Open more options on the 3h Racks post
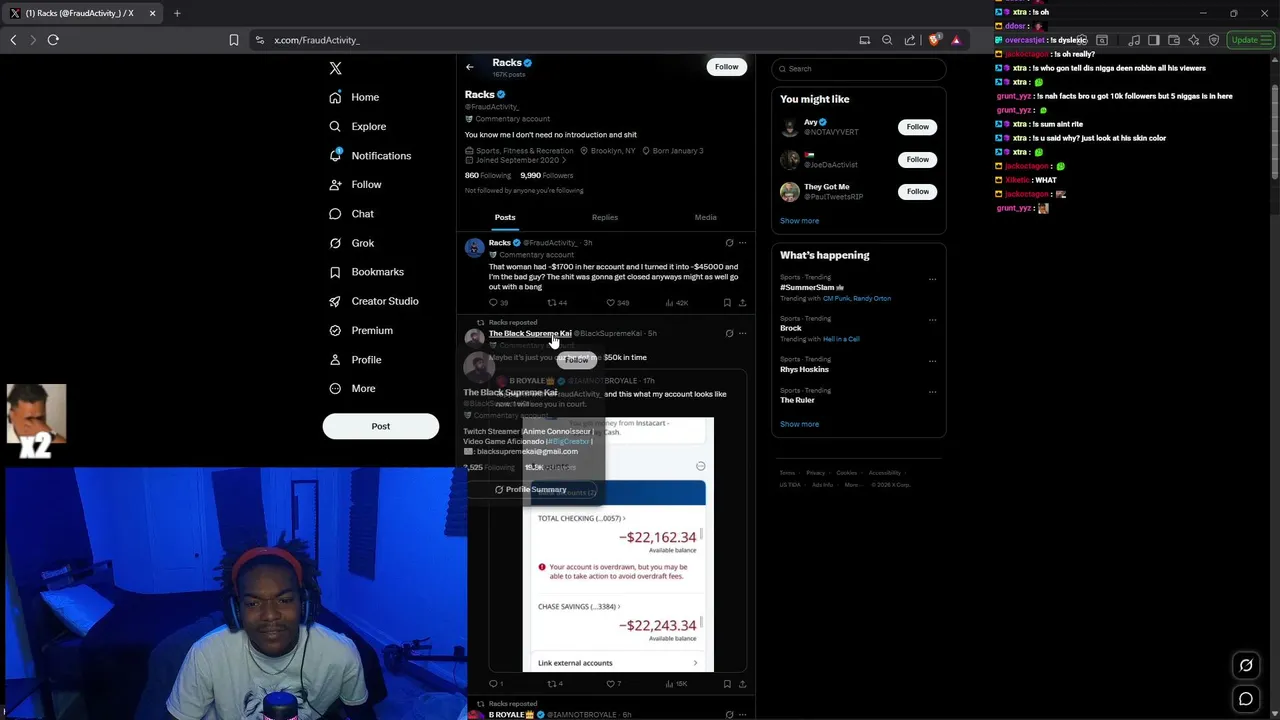 (742, 243)
